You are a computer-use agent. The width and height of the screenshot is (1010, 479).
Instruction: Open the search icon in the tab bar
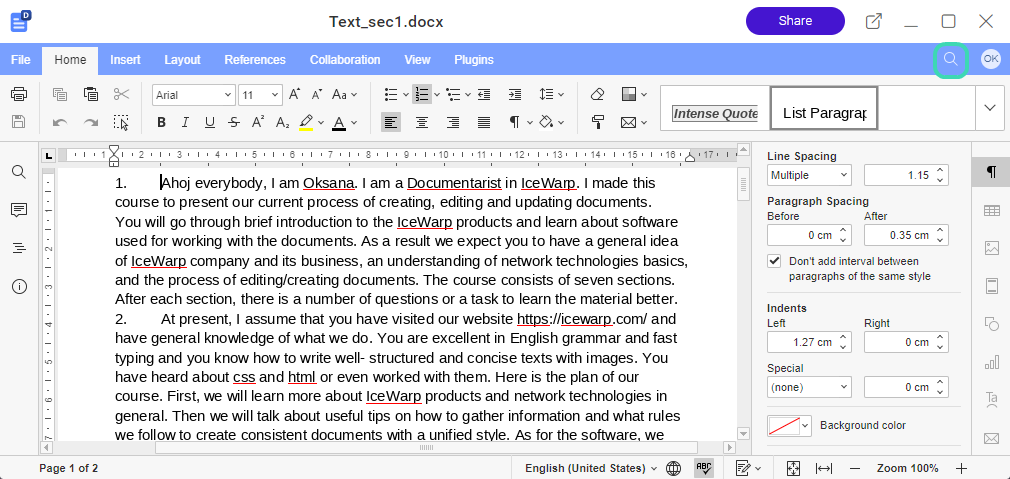(x=951, y=60)
